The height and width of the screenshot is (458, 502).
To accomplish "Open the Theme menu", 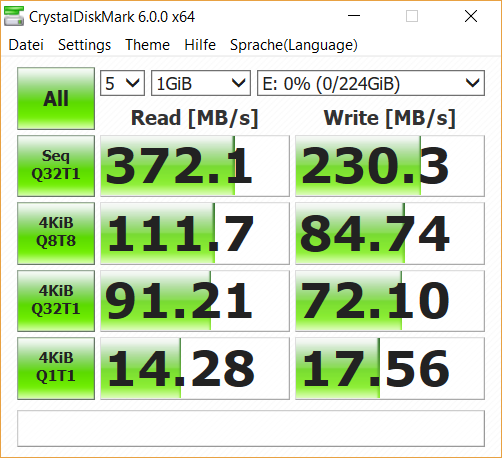I will point(147,45).
